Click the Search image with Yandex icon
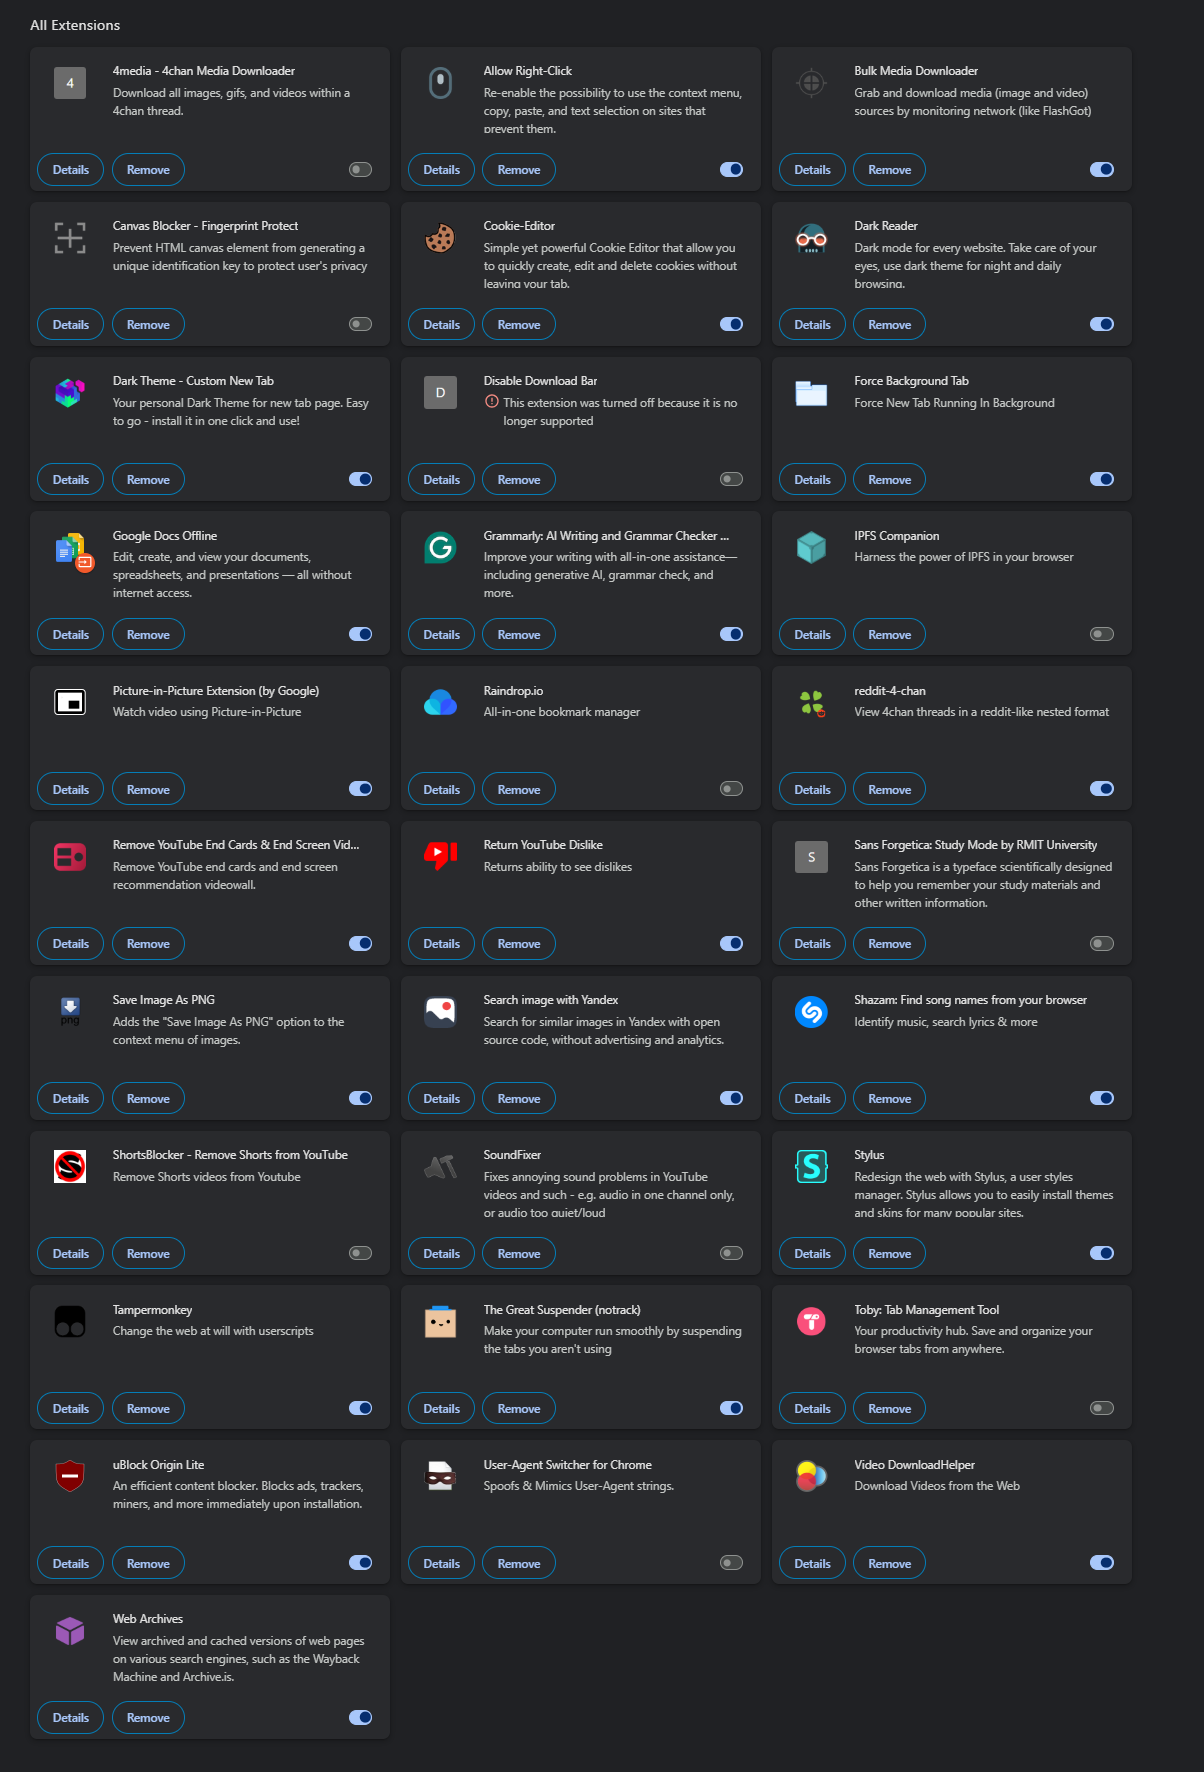The width and height of the screenshot is (1204, 1772). pyautogui.click(x=440, y=1012)
